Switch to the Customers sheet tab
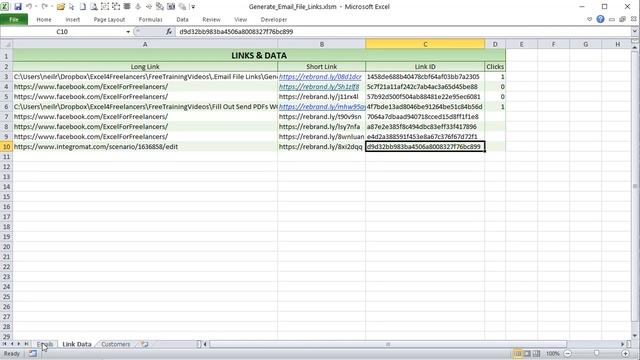The height and width of the screenshot is (360, 640). [116, 344]
